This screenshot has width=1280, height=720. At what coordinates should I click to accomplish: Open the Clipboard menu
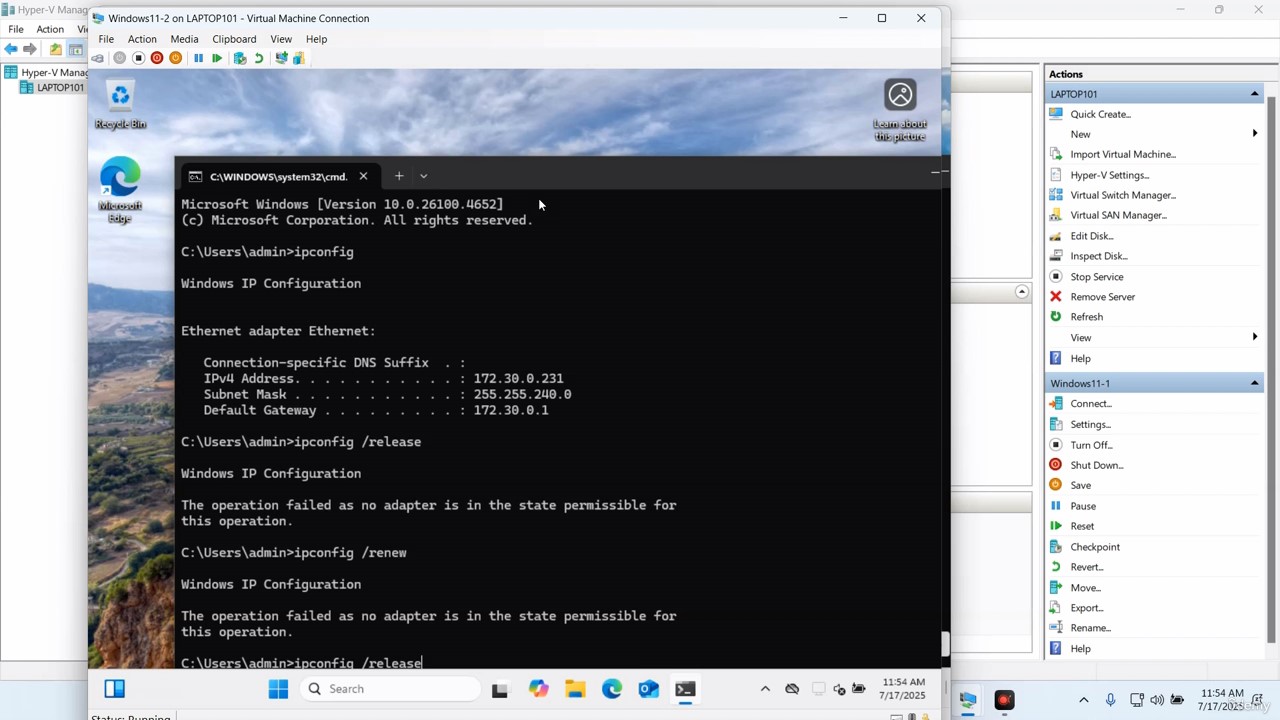tap(234, 39)
